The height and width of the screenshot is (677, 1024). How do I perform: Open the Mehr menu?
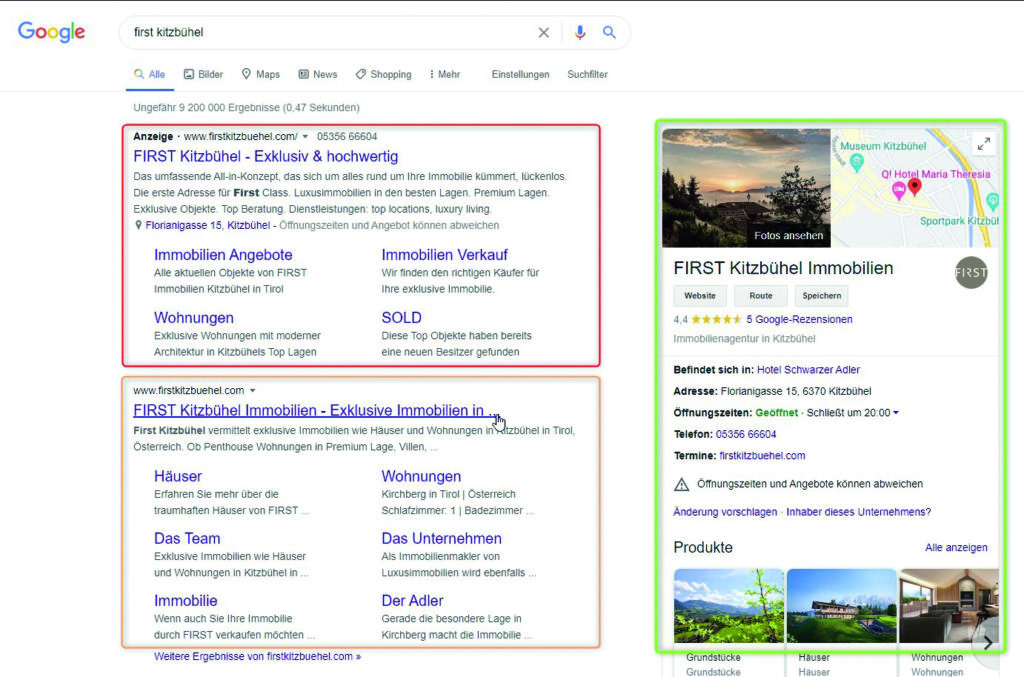[445, 74]
